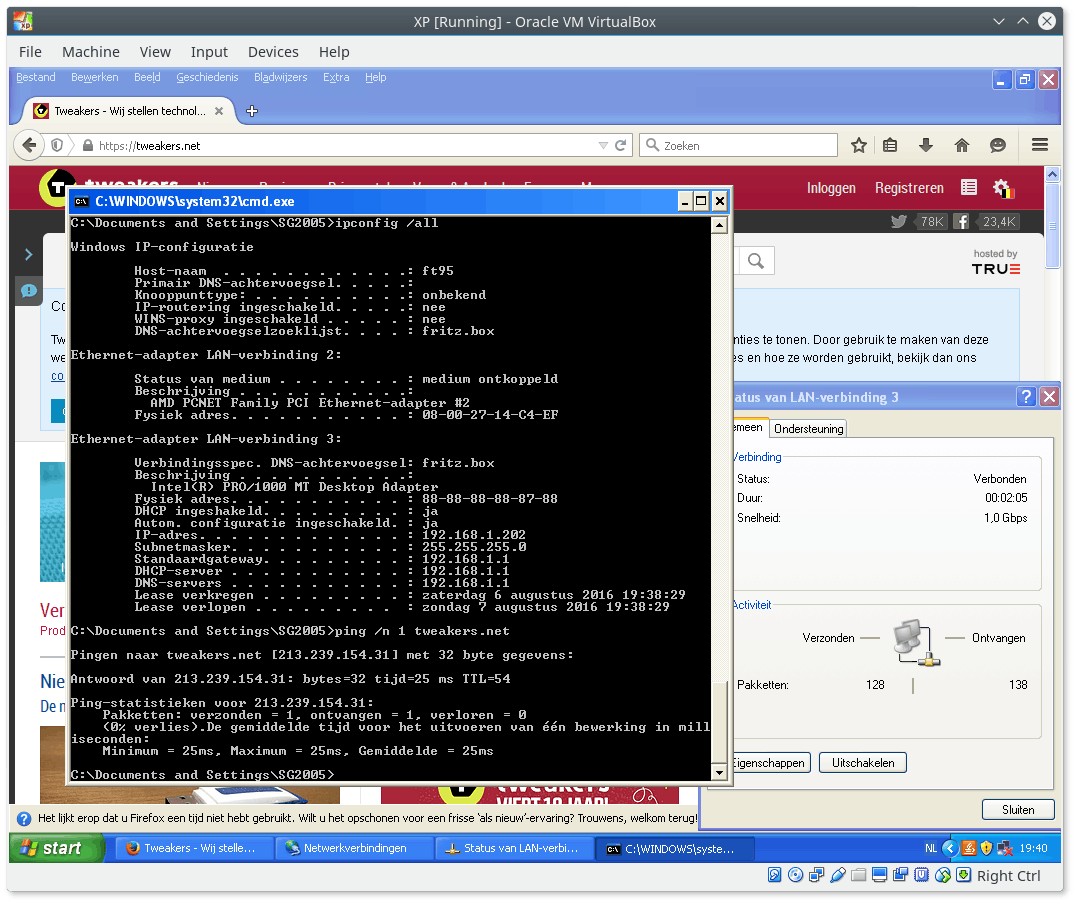
Task: Click the Twitter icon on Tweakers page
Action: point(898,222)
